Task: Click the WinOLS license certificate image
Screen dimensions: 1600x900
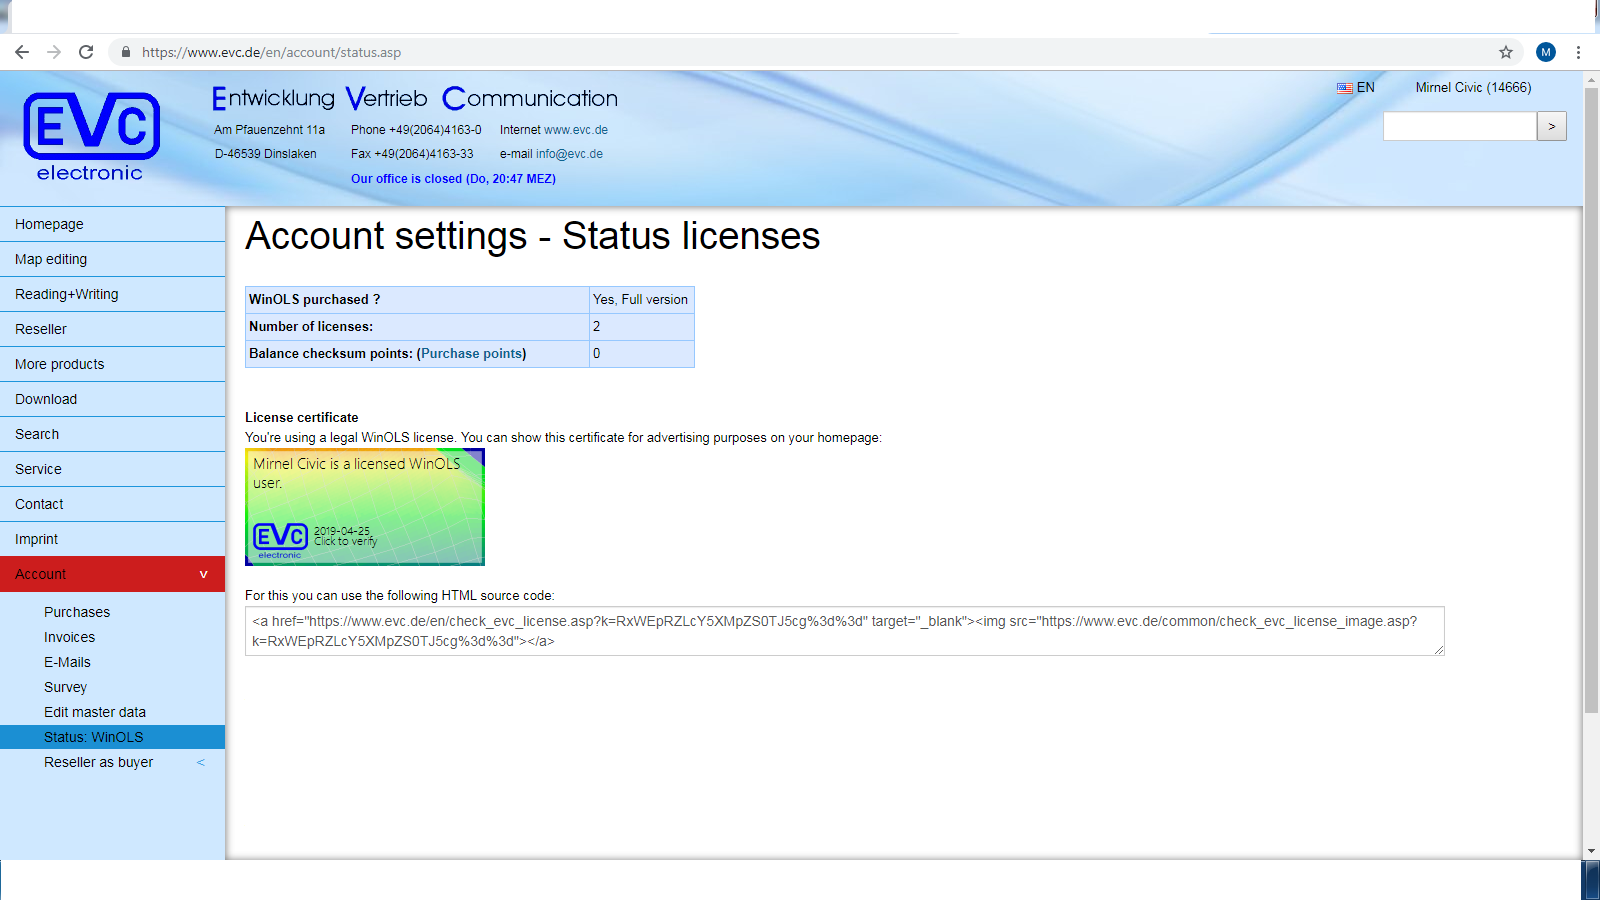Action: (365, 507)
